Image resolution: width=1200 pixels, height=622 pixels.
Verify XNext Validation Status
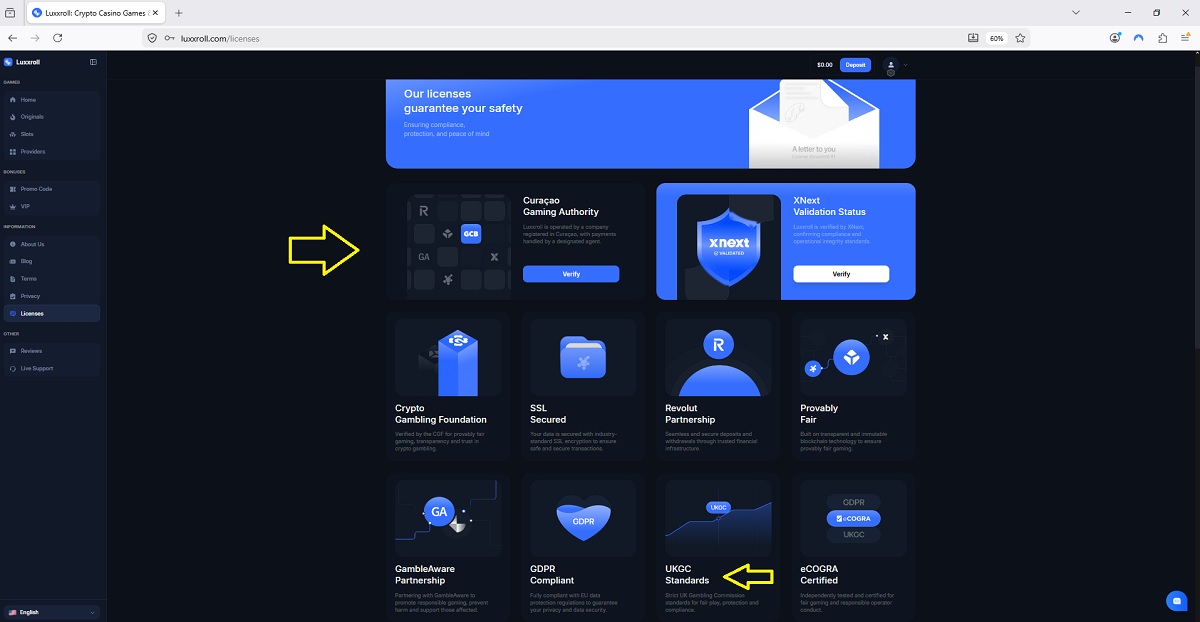tap(841, 274)
